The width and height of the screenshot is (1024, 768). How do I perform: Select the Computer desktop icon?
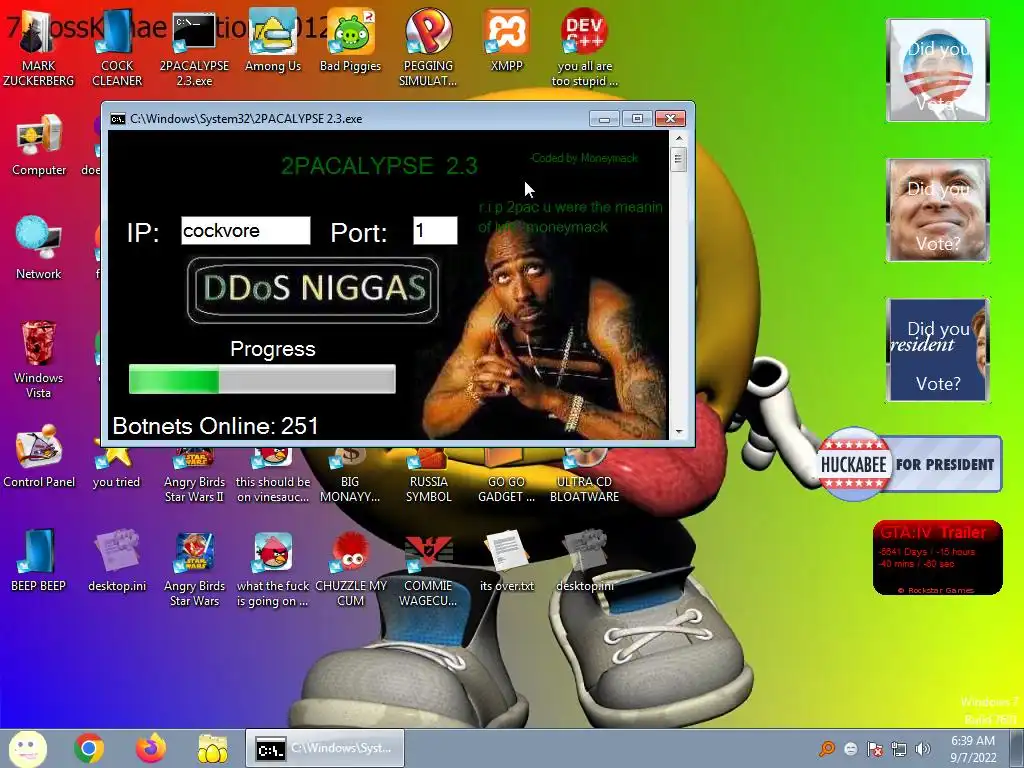[x=39, y=145]
